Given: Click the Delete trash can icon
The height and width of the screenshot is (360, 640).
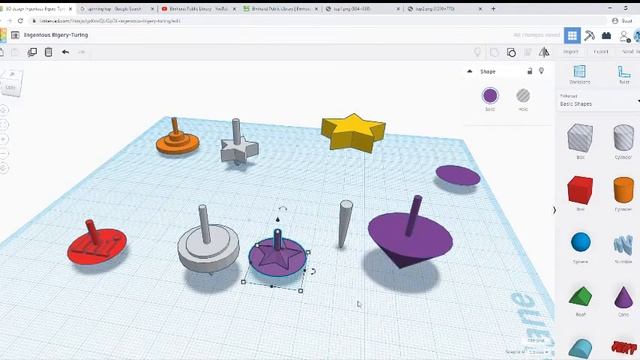Looking at the screenshot, I should click(x=49, y=52).
